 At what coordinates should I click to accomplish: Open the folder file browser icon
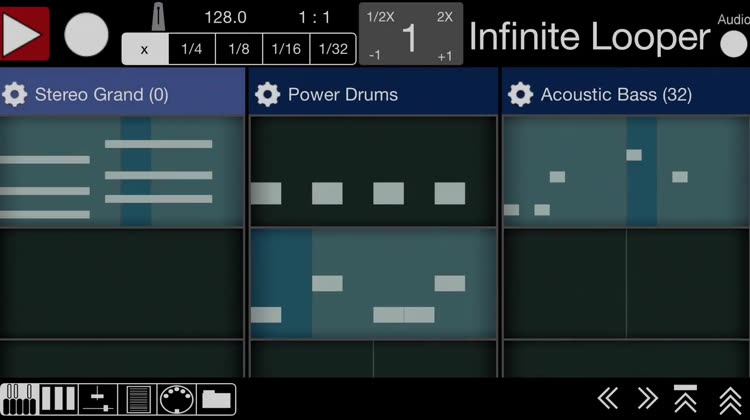216,399
